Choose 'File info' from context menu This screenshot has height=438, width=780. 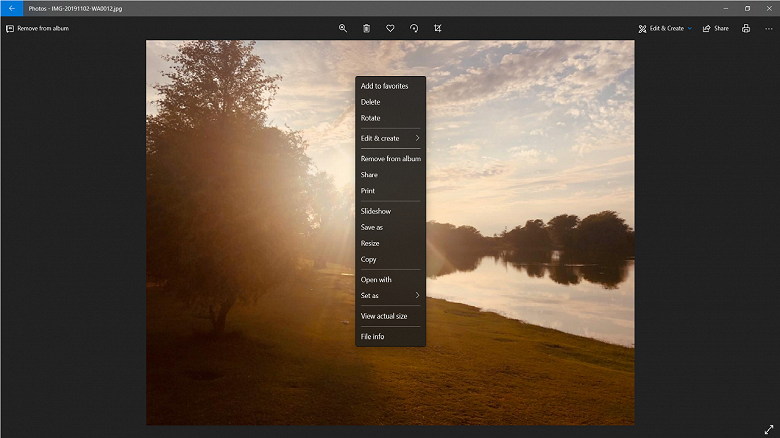(372, 337)
